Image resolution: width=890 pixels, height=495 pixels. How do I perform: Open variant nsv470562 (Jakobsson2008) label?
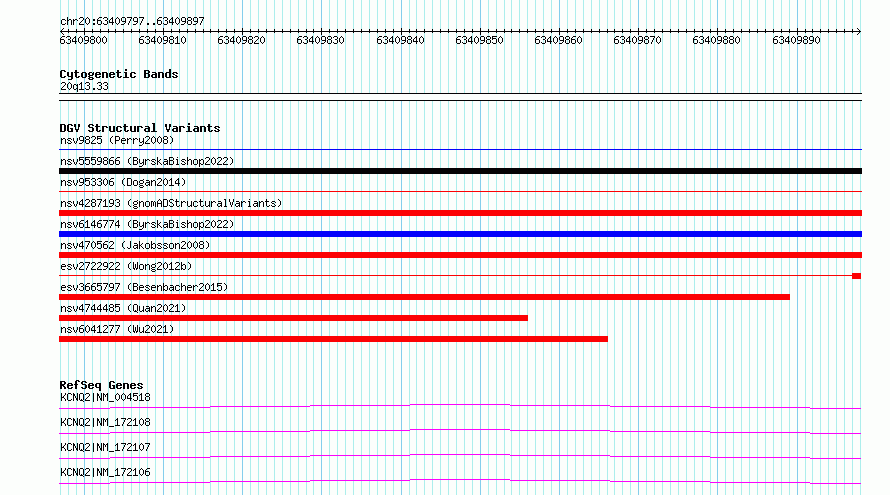135,245
